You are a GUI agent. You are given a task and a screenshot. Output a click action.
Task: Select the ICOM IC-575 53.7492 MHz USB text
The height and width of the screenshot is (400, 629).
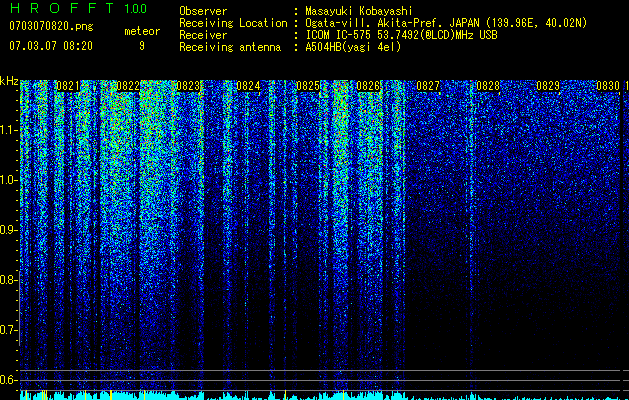401,35
